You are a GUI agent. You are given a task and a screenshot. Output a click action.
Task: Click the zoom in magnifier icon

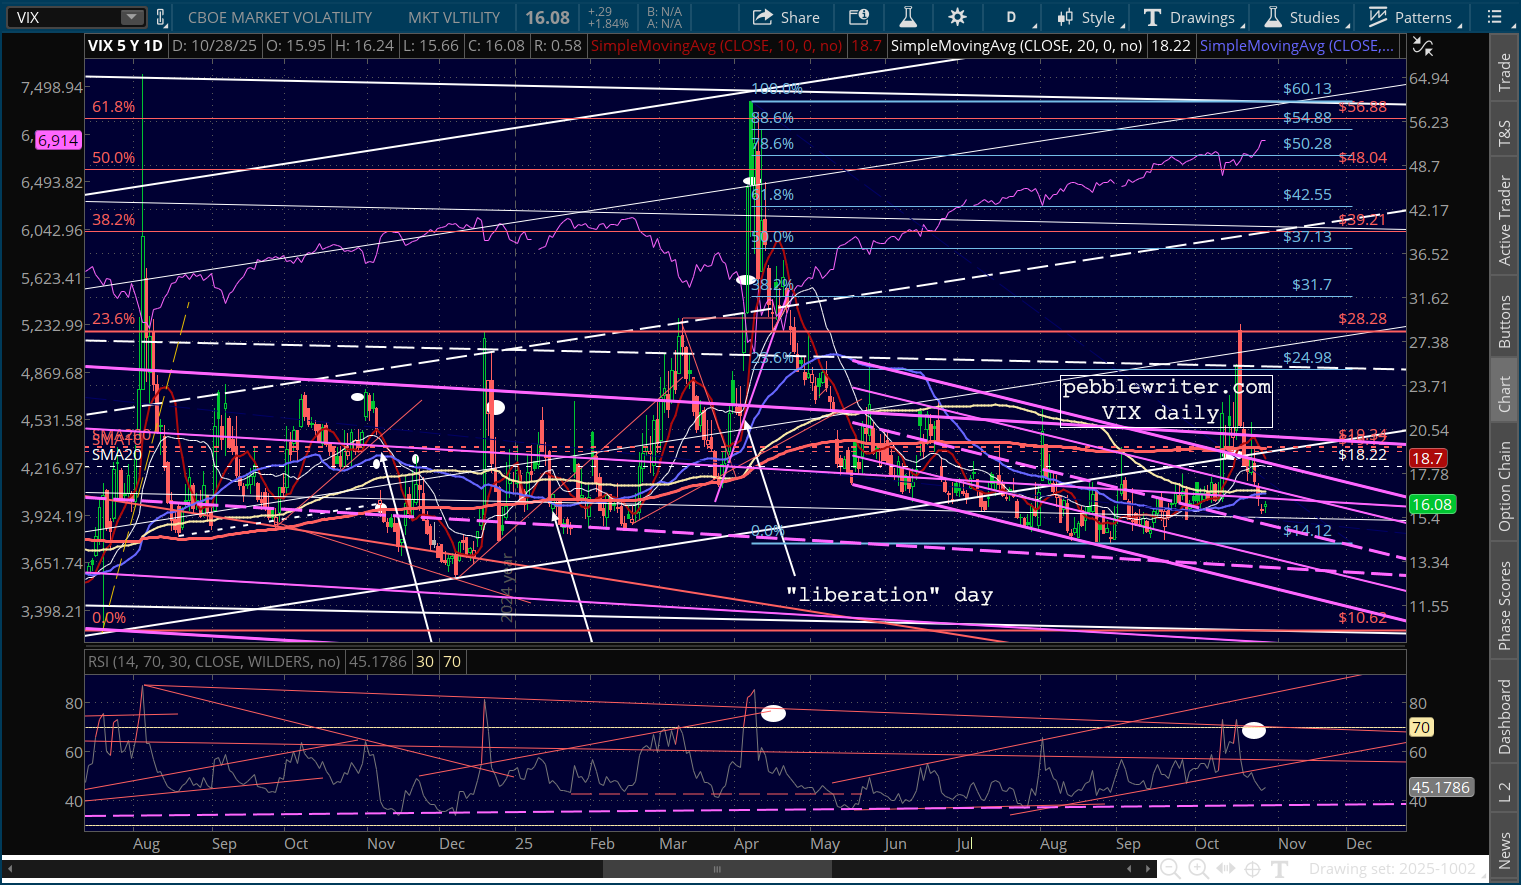(x=1198, y=869)
